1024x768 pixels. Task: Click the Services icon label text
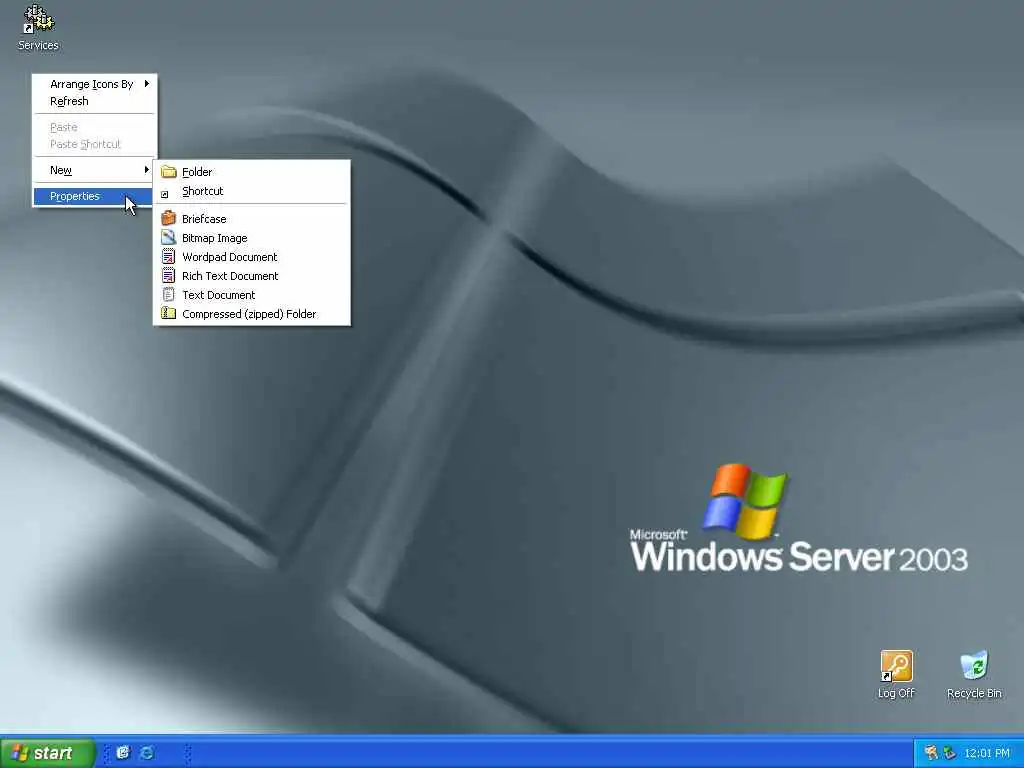(39, 45)
